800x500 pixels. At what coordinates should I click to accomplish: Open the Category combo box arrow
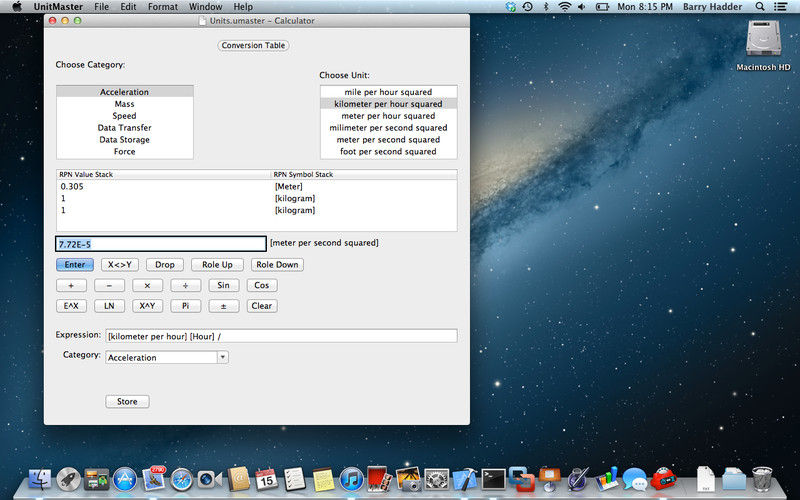222,357
